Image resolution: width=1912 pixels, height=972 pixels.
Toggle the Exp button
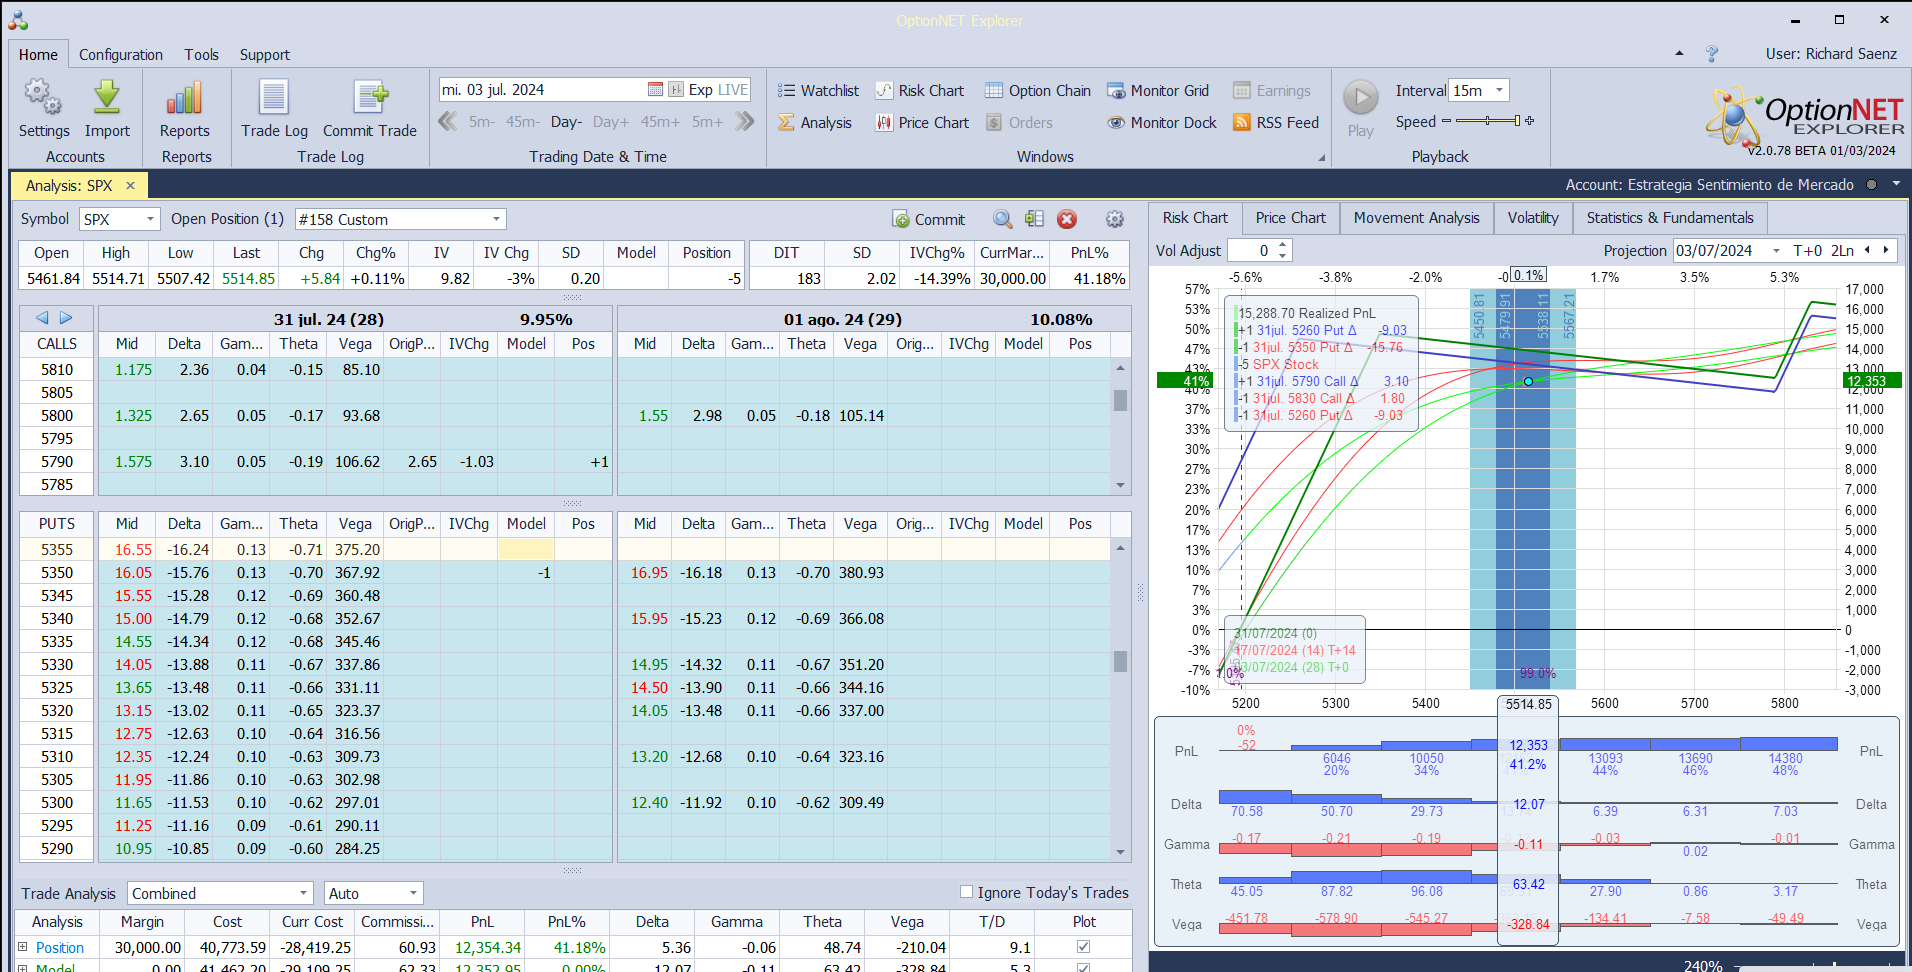click(x=701, y=90)
